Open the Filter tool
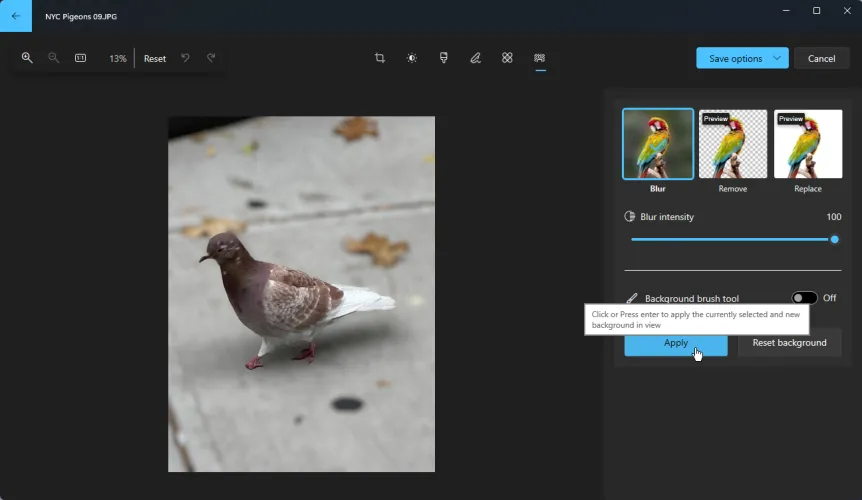Viewport: 862px width, 500px height. coord(443,58)
